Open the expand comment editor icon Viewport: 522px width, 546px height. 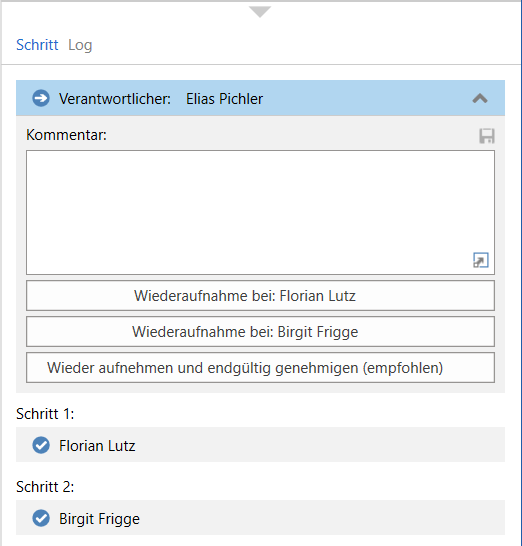tap(481, 260)
